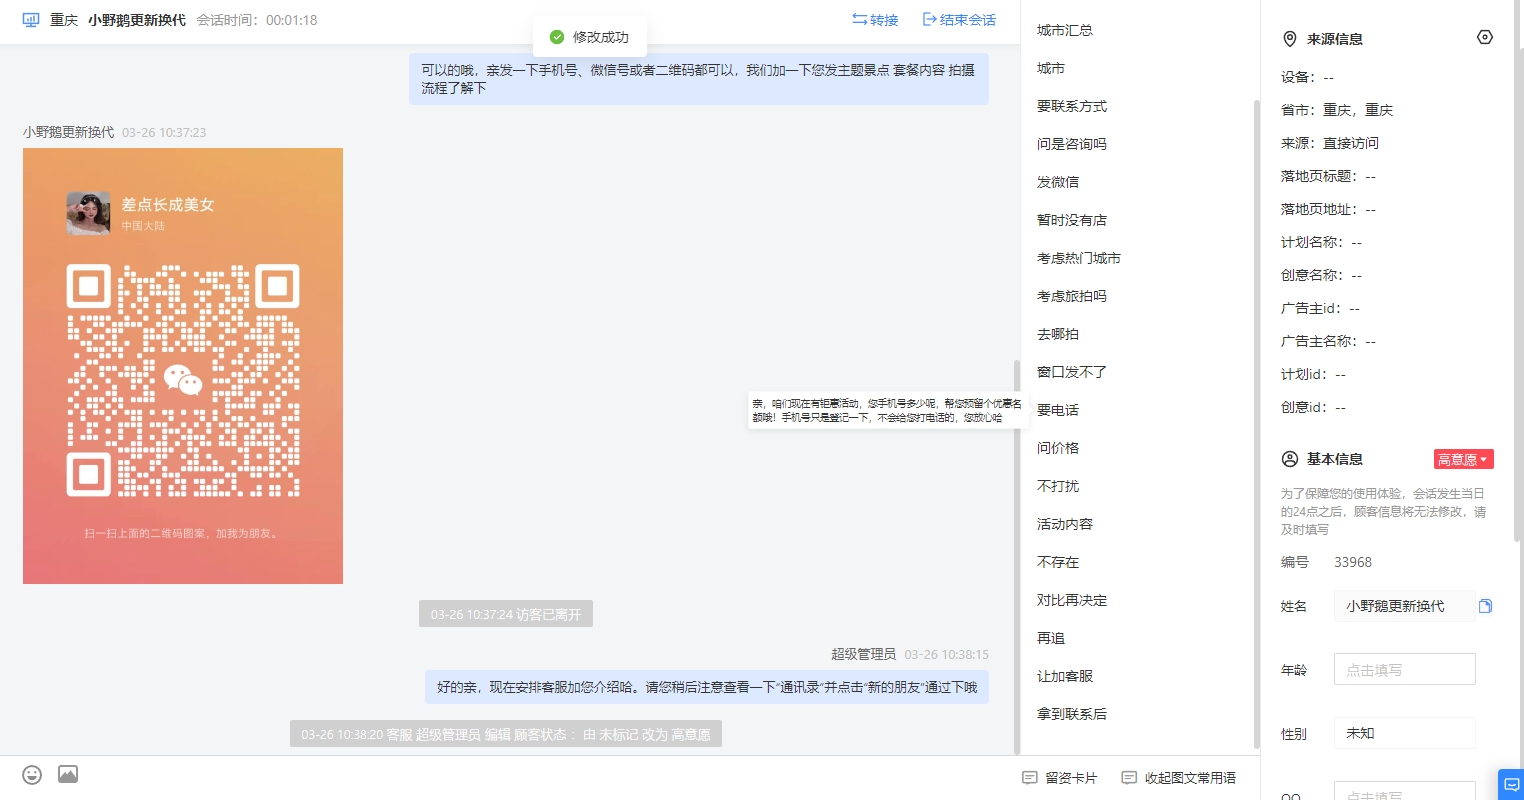1524x800 pixels.
Task: Click the 转接 transfer button
Action: (x=875, y=20)
